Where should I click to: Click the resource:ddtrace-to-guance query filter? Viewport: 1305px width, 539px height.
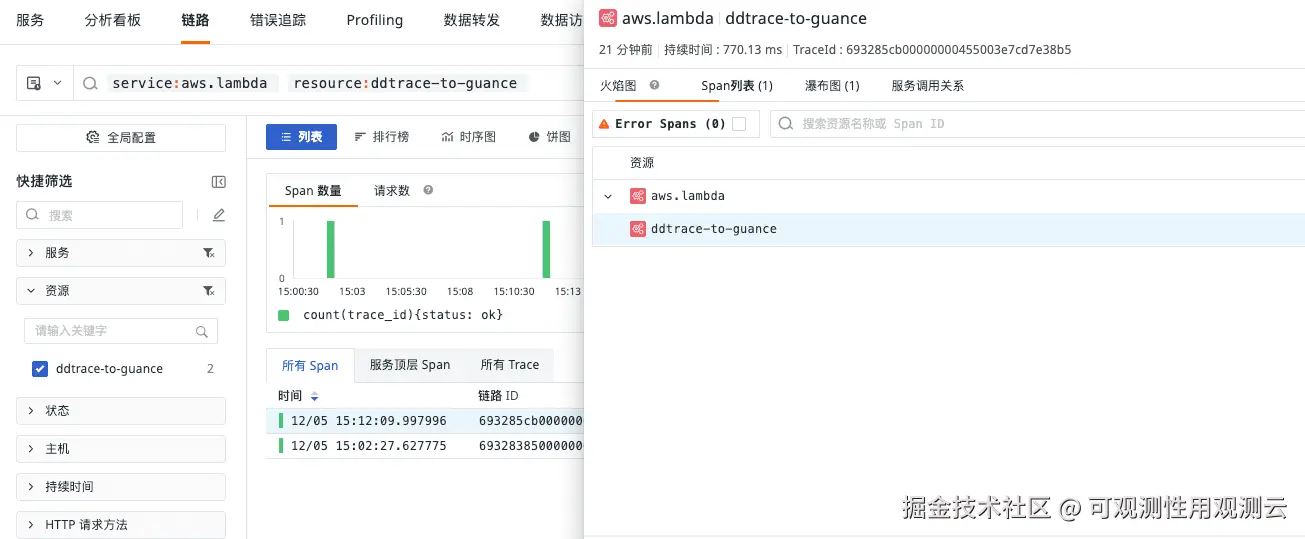(x=405, y=83)
